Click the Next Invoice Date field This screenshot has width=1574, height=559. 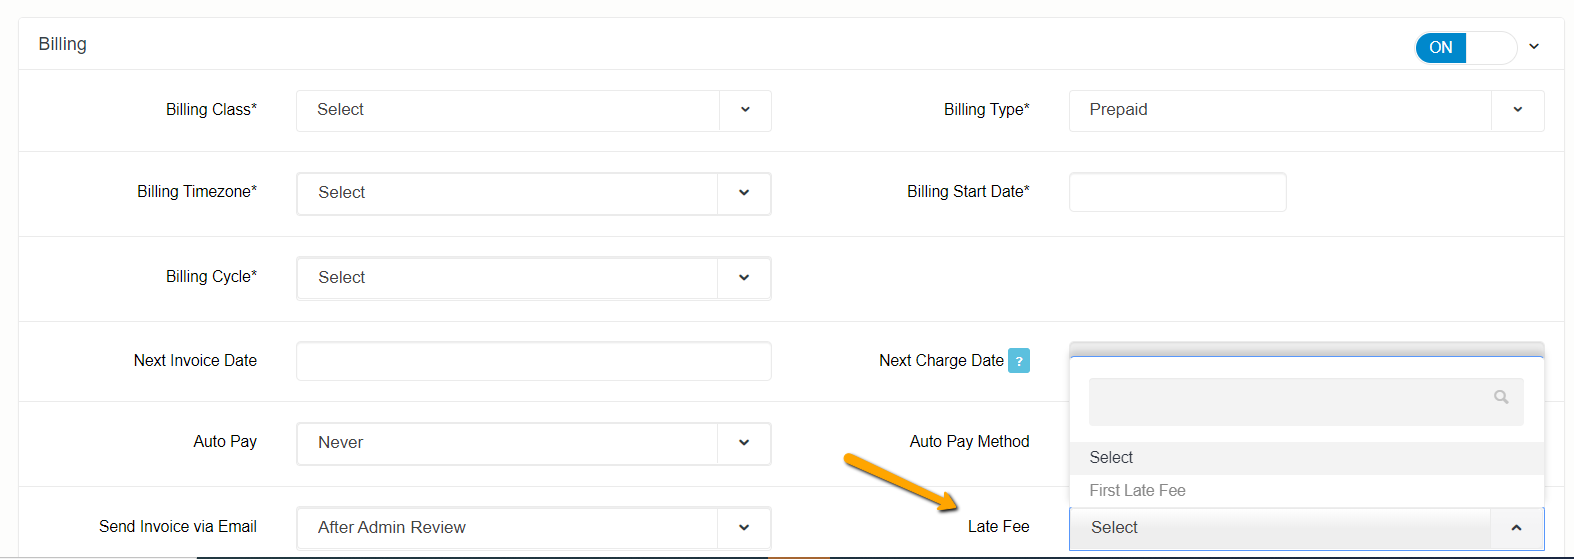pos(533,361)
